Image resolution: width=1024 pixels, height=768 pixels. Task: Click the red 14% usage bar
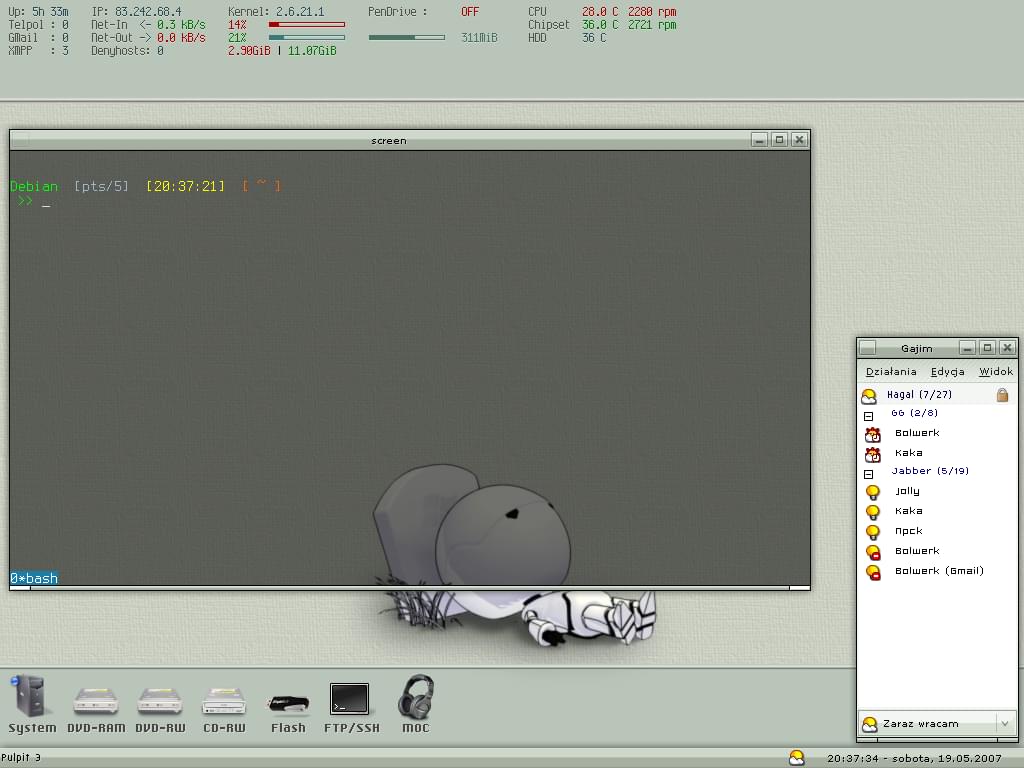click(306, 25)
